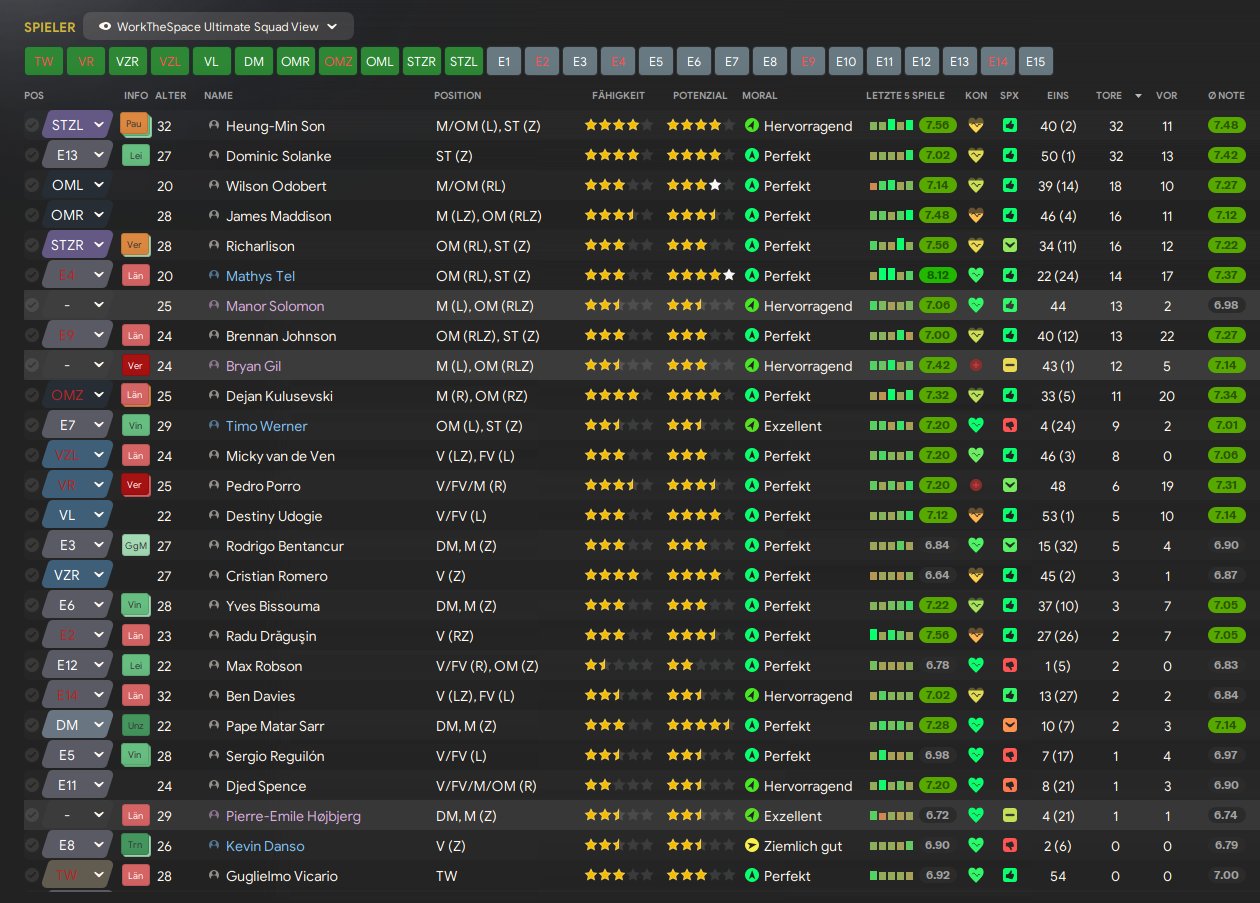
Task: Click the heart icon for Guglielmo Vicario
Action: tap(976, 876)
